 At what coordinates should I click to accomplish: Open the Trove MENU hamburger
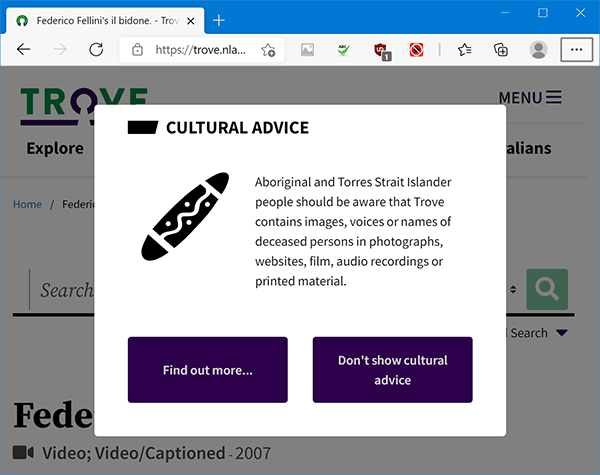530,97
